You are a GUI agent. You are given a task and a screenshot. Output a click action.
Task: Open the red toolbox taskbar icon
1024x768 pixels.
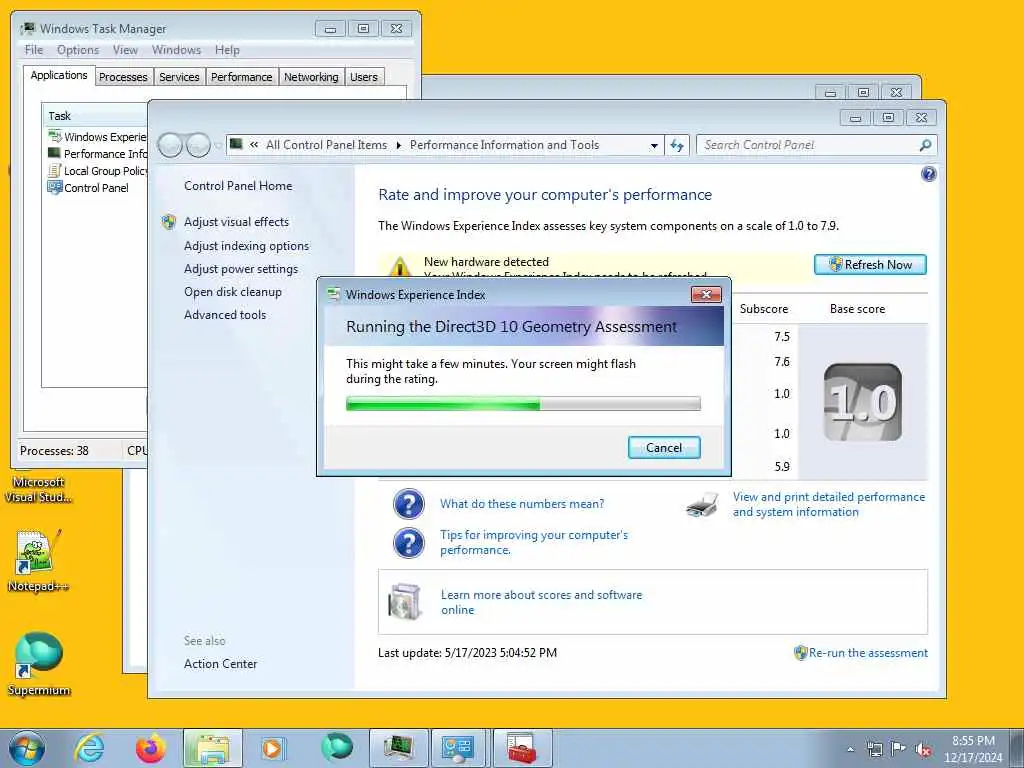click(x=522, y=748)
